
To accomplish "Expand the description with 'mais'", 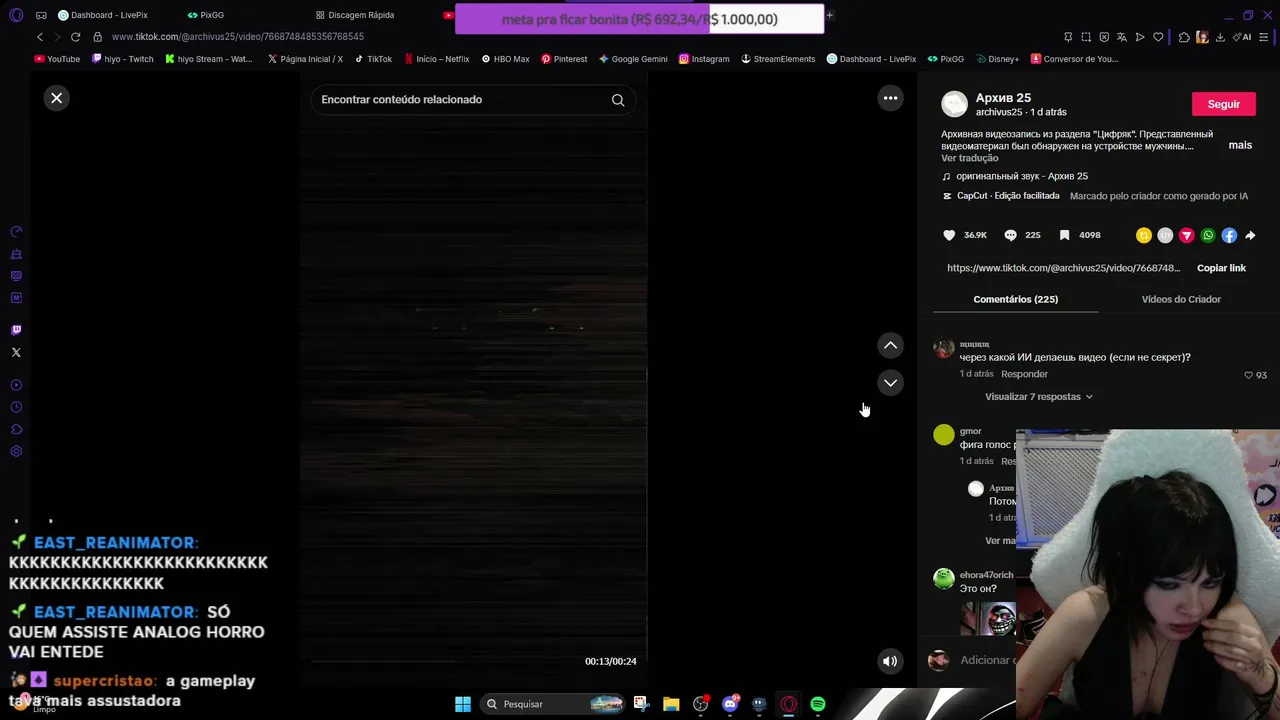I will (x=1240, y=145).
